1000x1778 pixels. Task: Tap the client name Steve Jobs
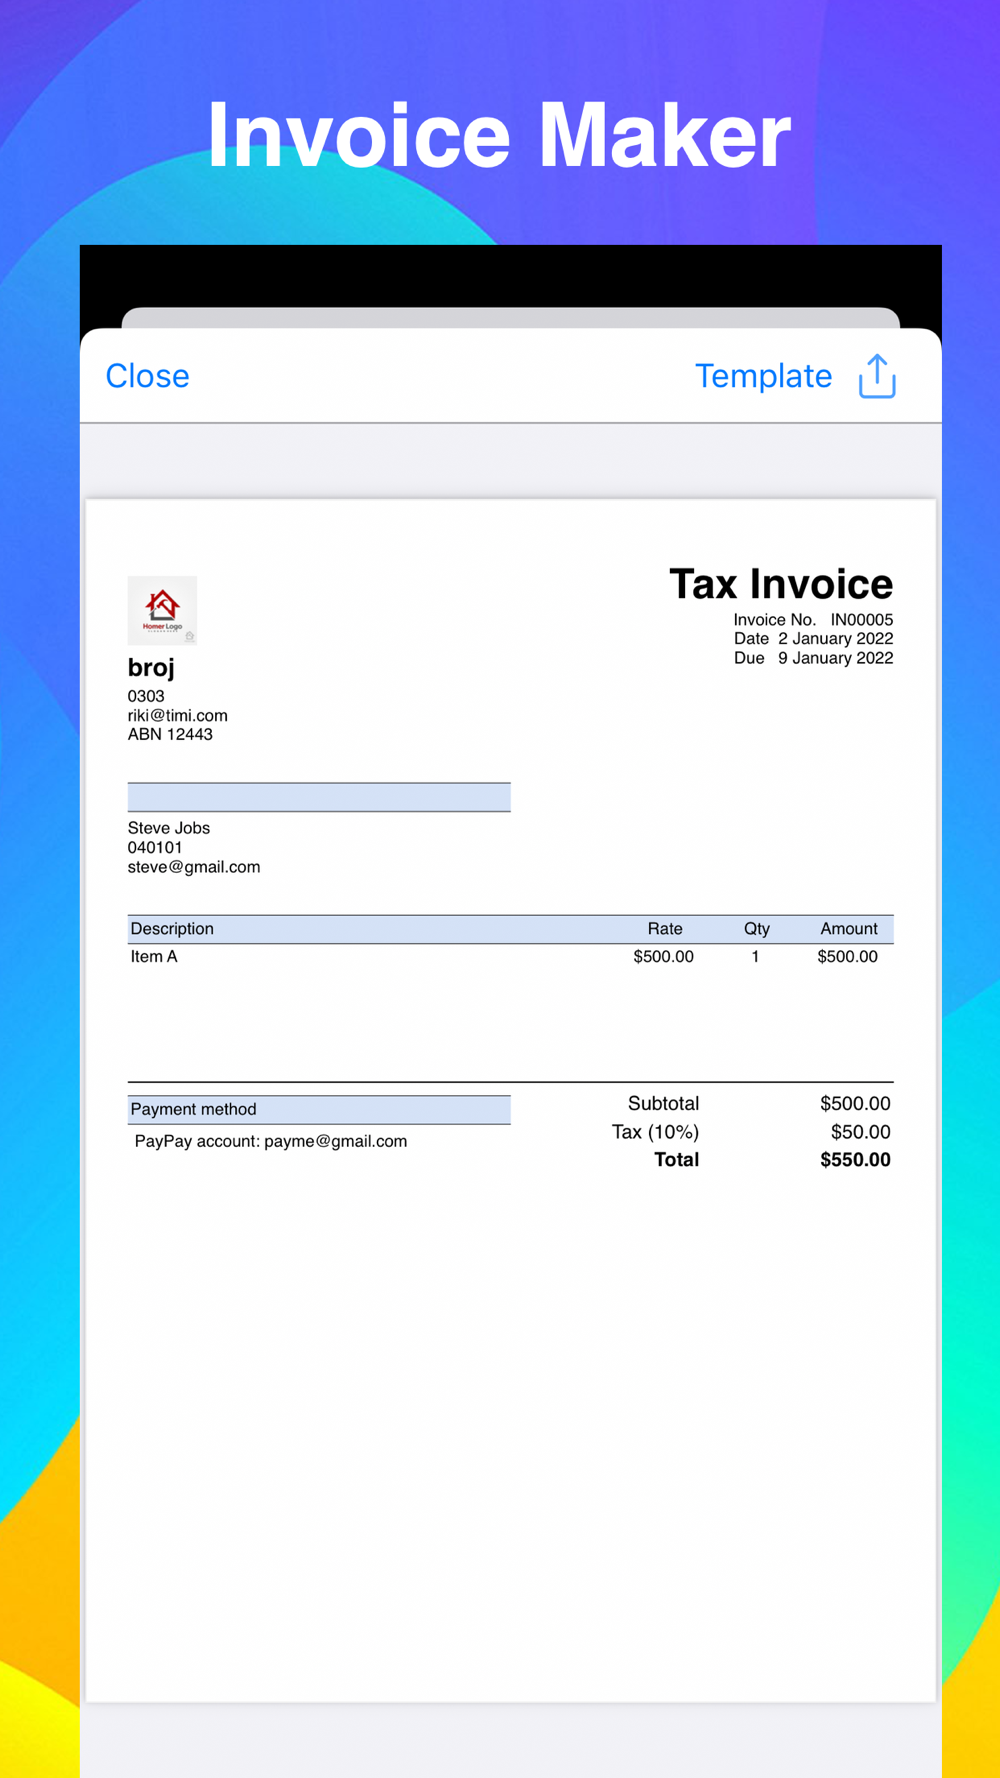click(x=169, y=828)
